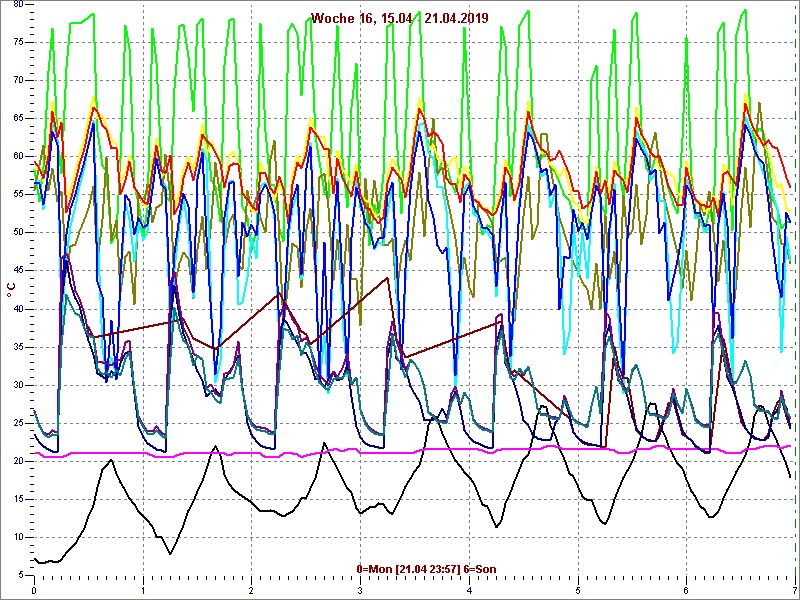This screenshot has width=800, height=600.
Task: Click the timestamp '[21.04 23:57]' in footer
Action: coord(428,569)
